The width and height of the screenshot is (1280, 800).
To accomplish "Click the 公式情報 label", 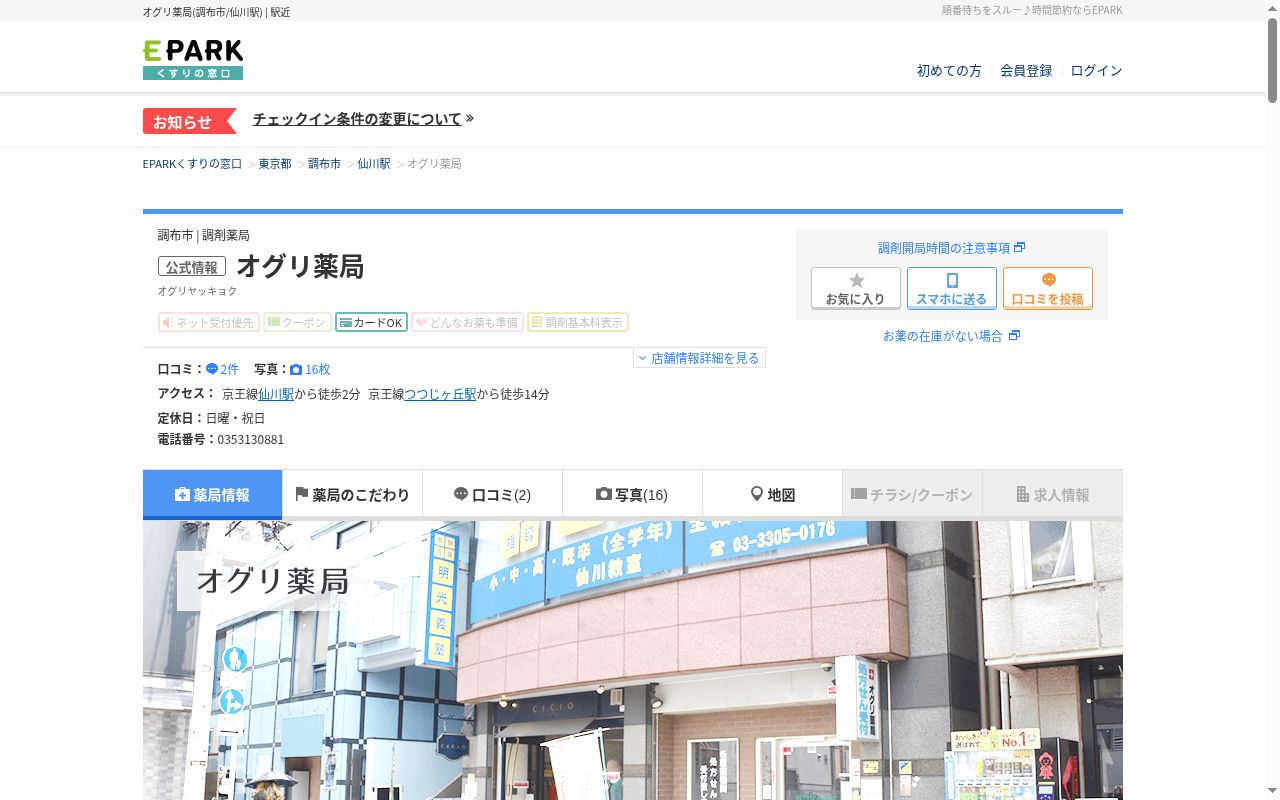I will (x=192, y=267).
